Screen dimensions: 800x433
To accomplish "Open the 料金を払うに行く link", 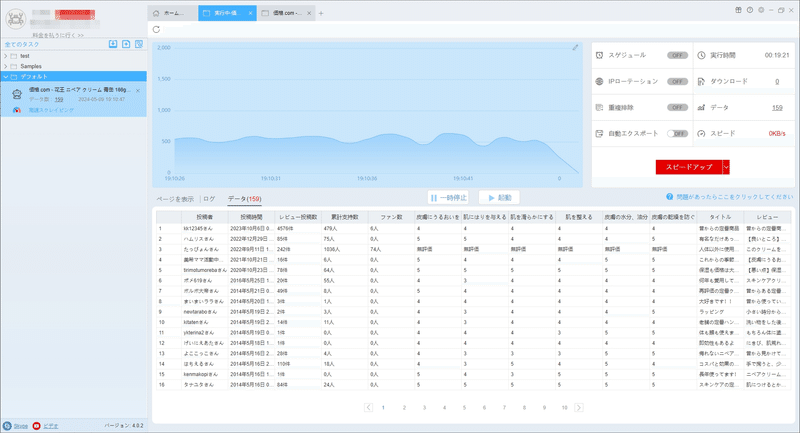I will [58, 35].
